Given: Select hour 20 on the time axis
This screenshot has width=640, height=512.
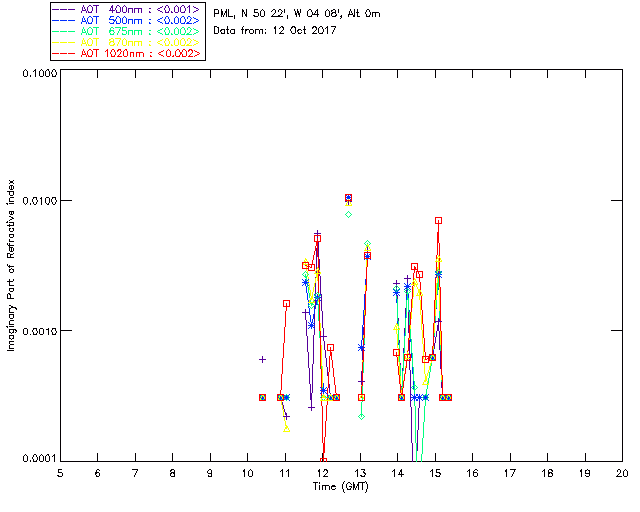Looking at the screenshot, I should click(x=622, y=474).
